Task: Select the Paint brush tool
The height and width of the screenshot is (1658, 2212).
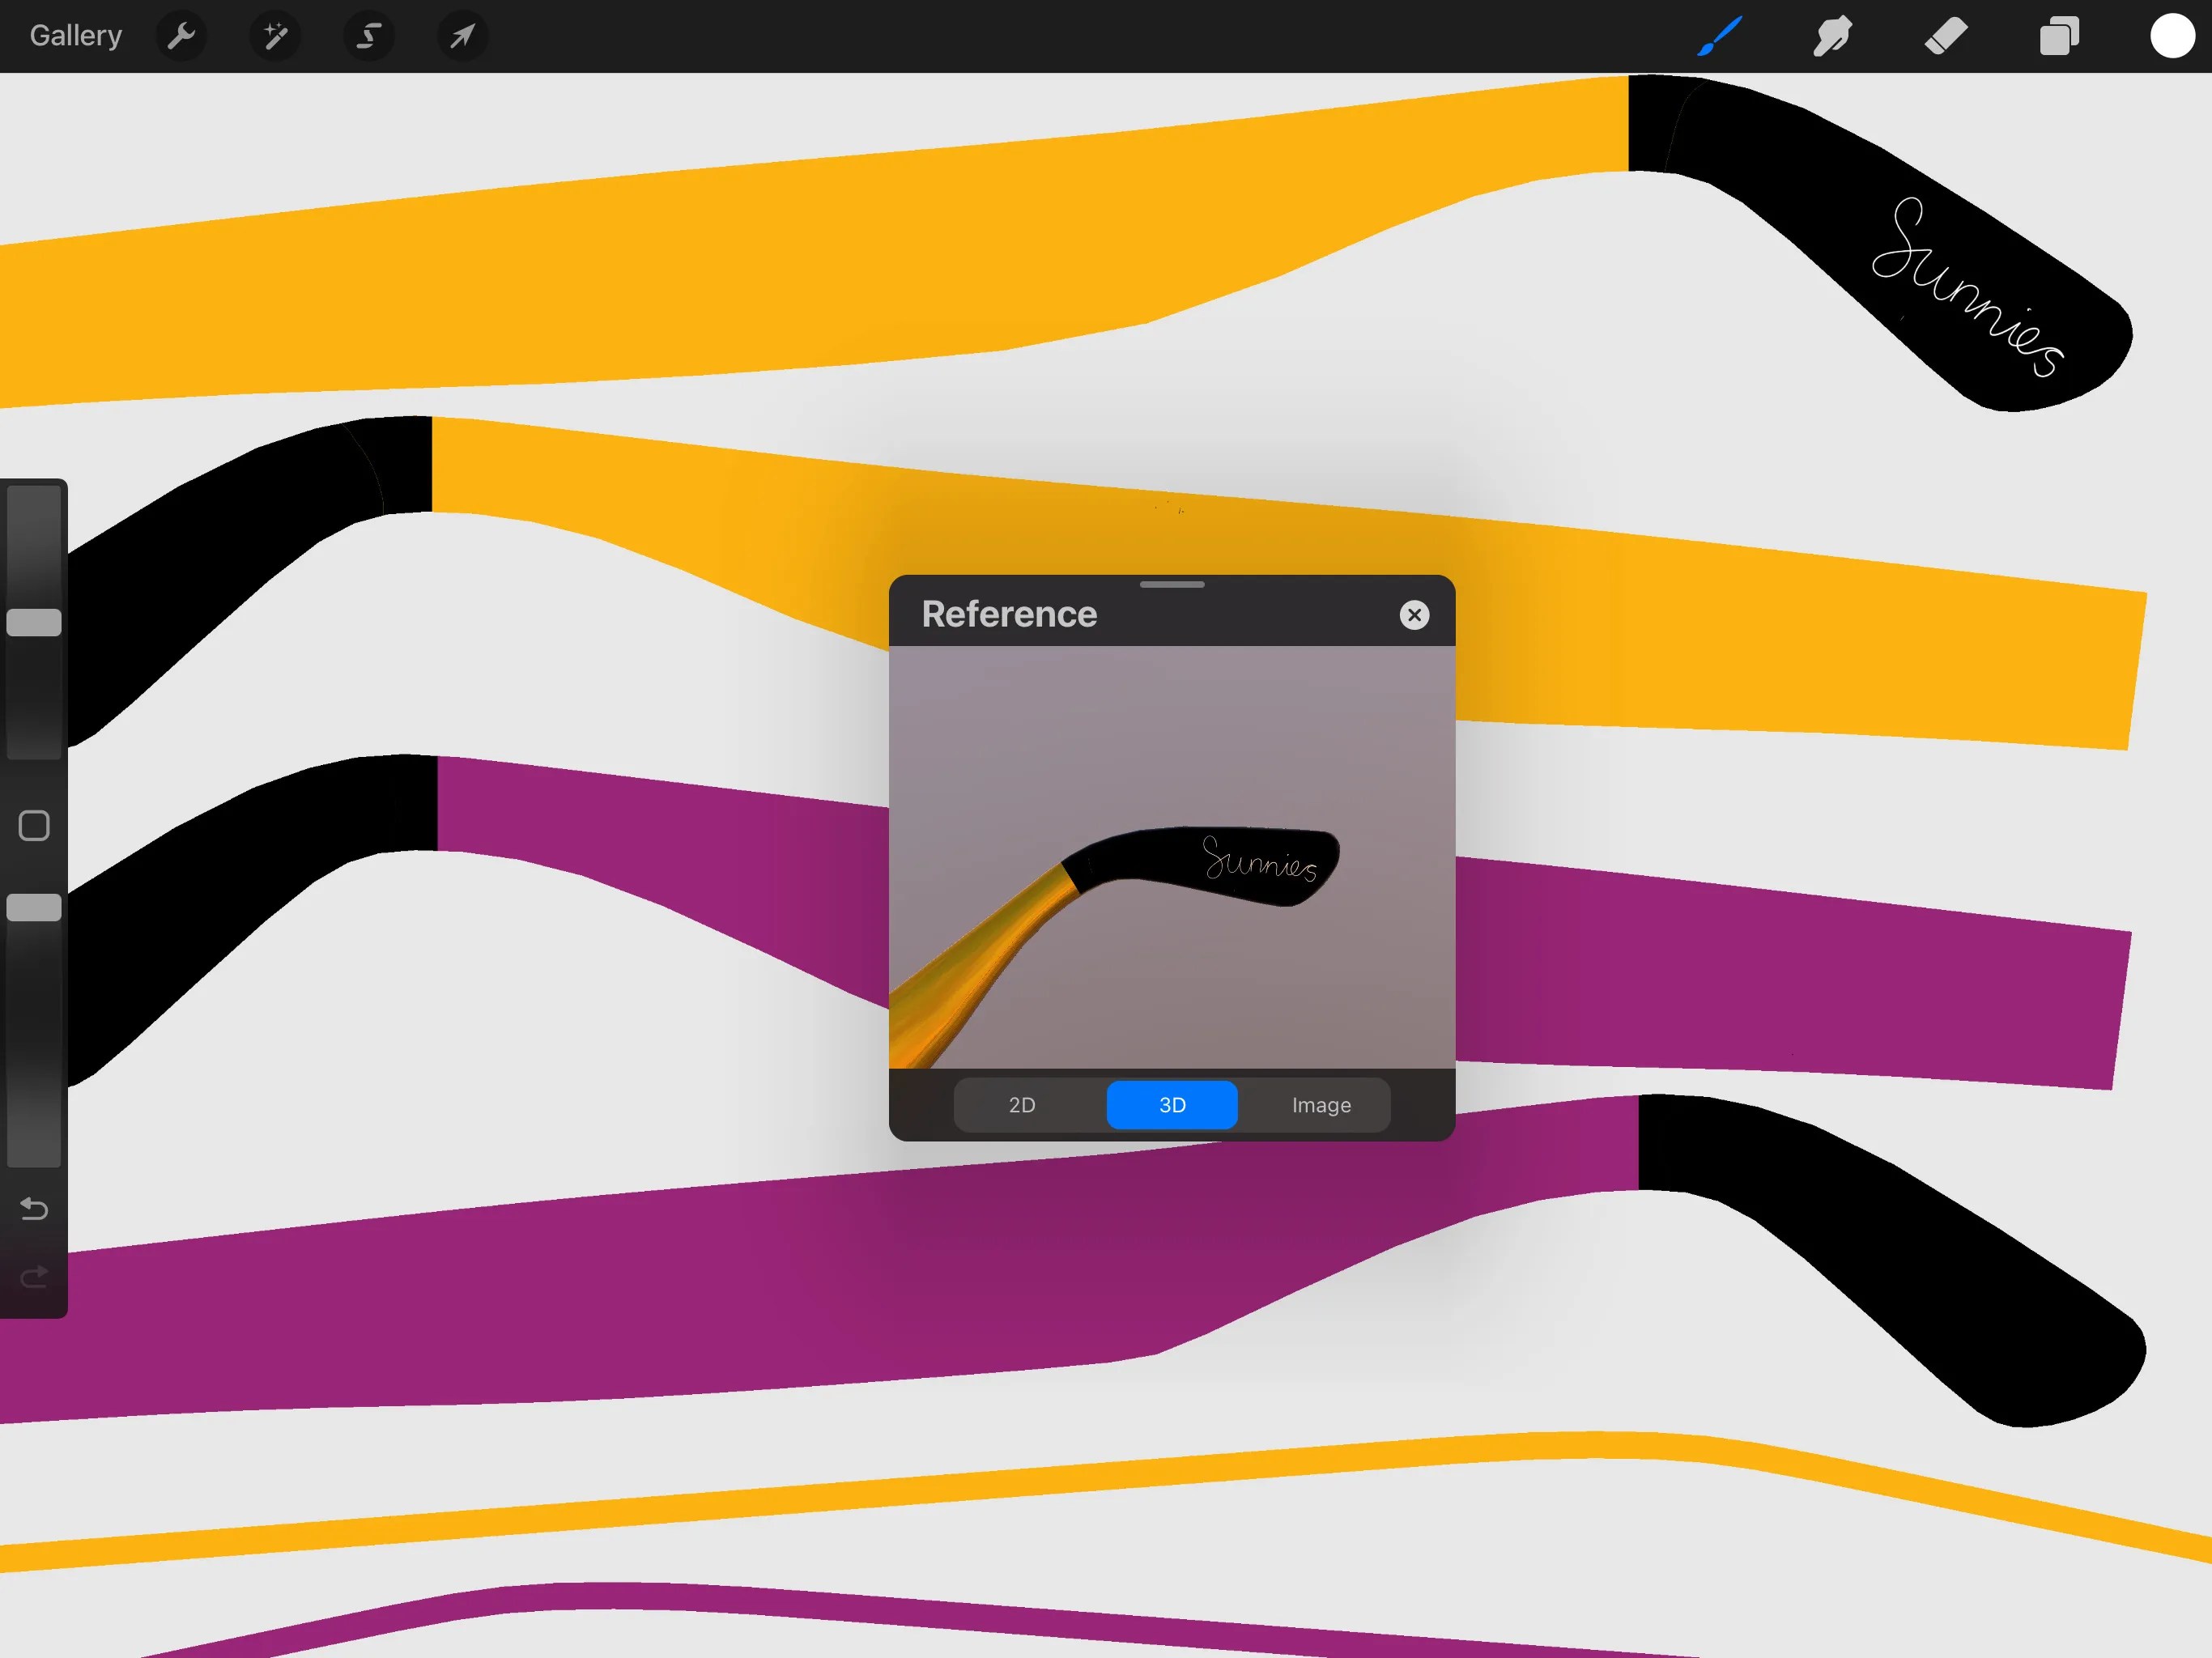Action: (x=1718, y=36)
